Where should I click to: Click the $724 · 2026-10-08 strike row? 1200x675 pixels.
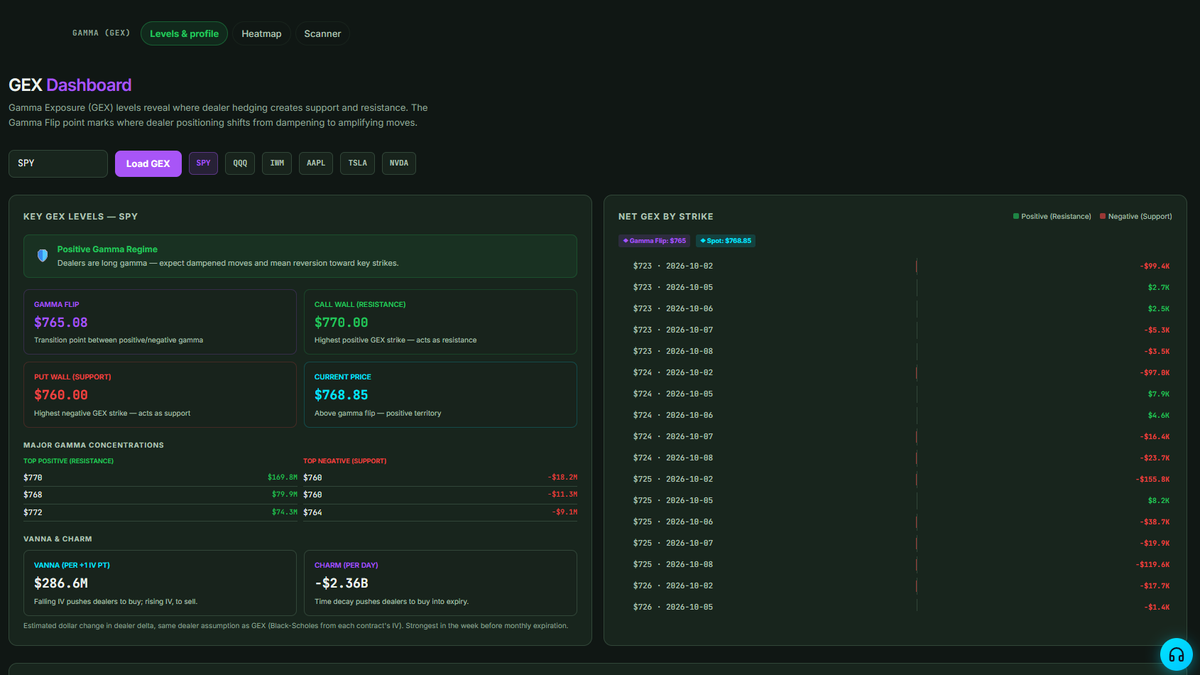point(895,458)
